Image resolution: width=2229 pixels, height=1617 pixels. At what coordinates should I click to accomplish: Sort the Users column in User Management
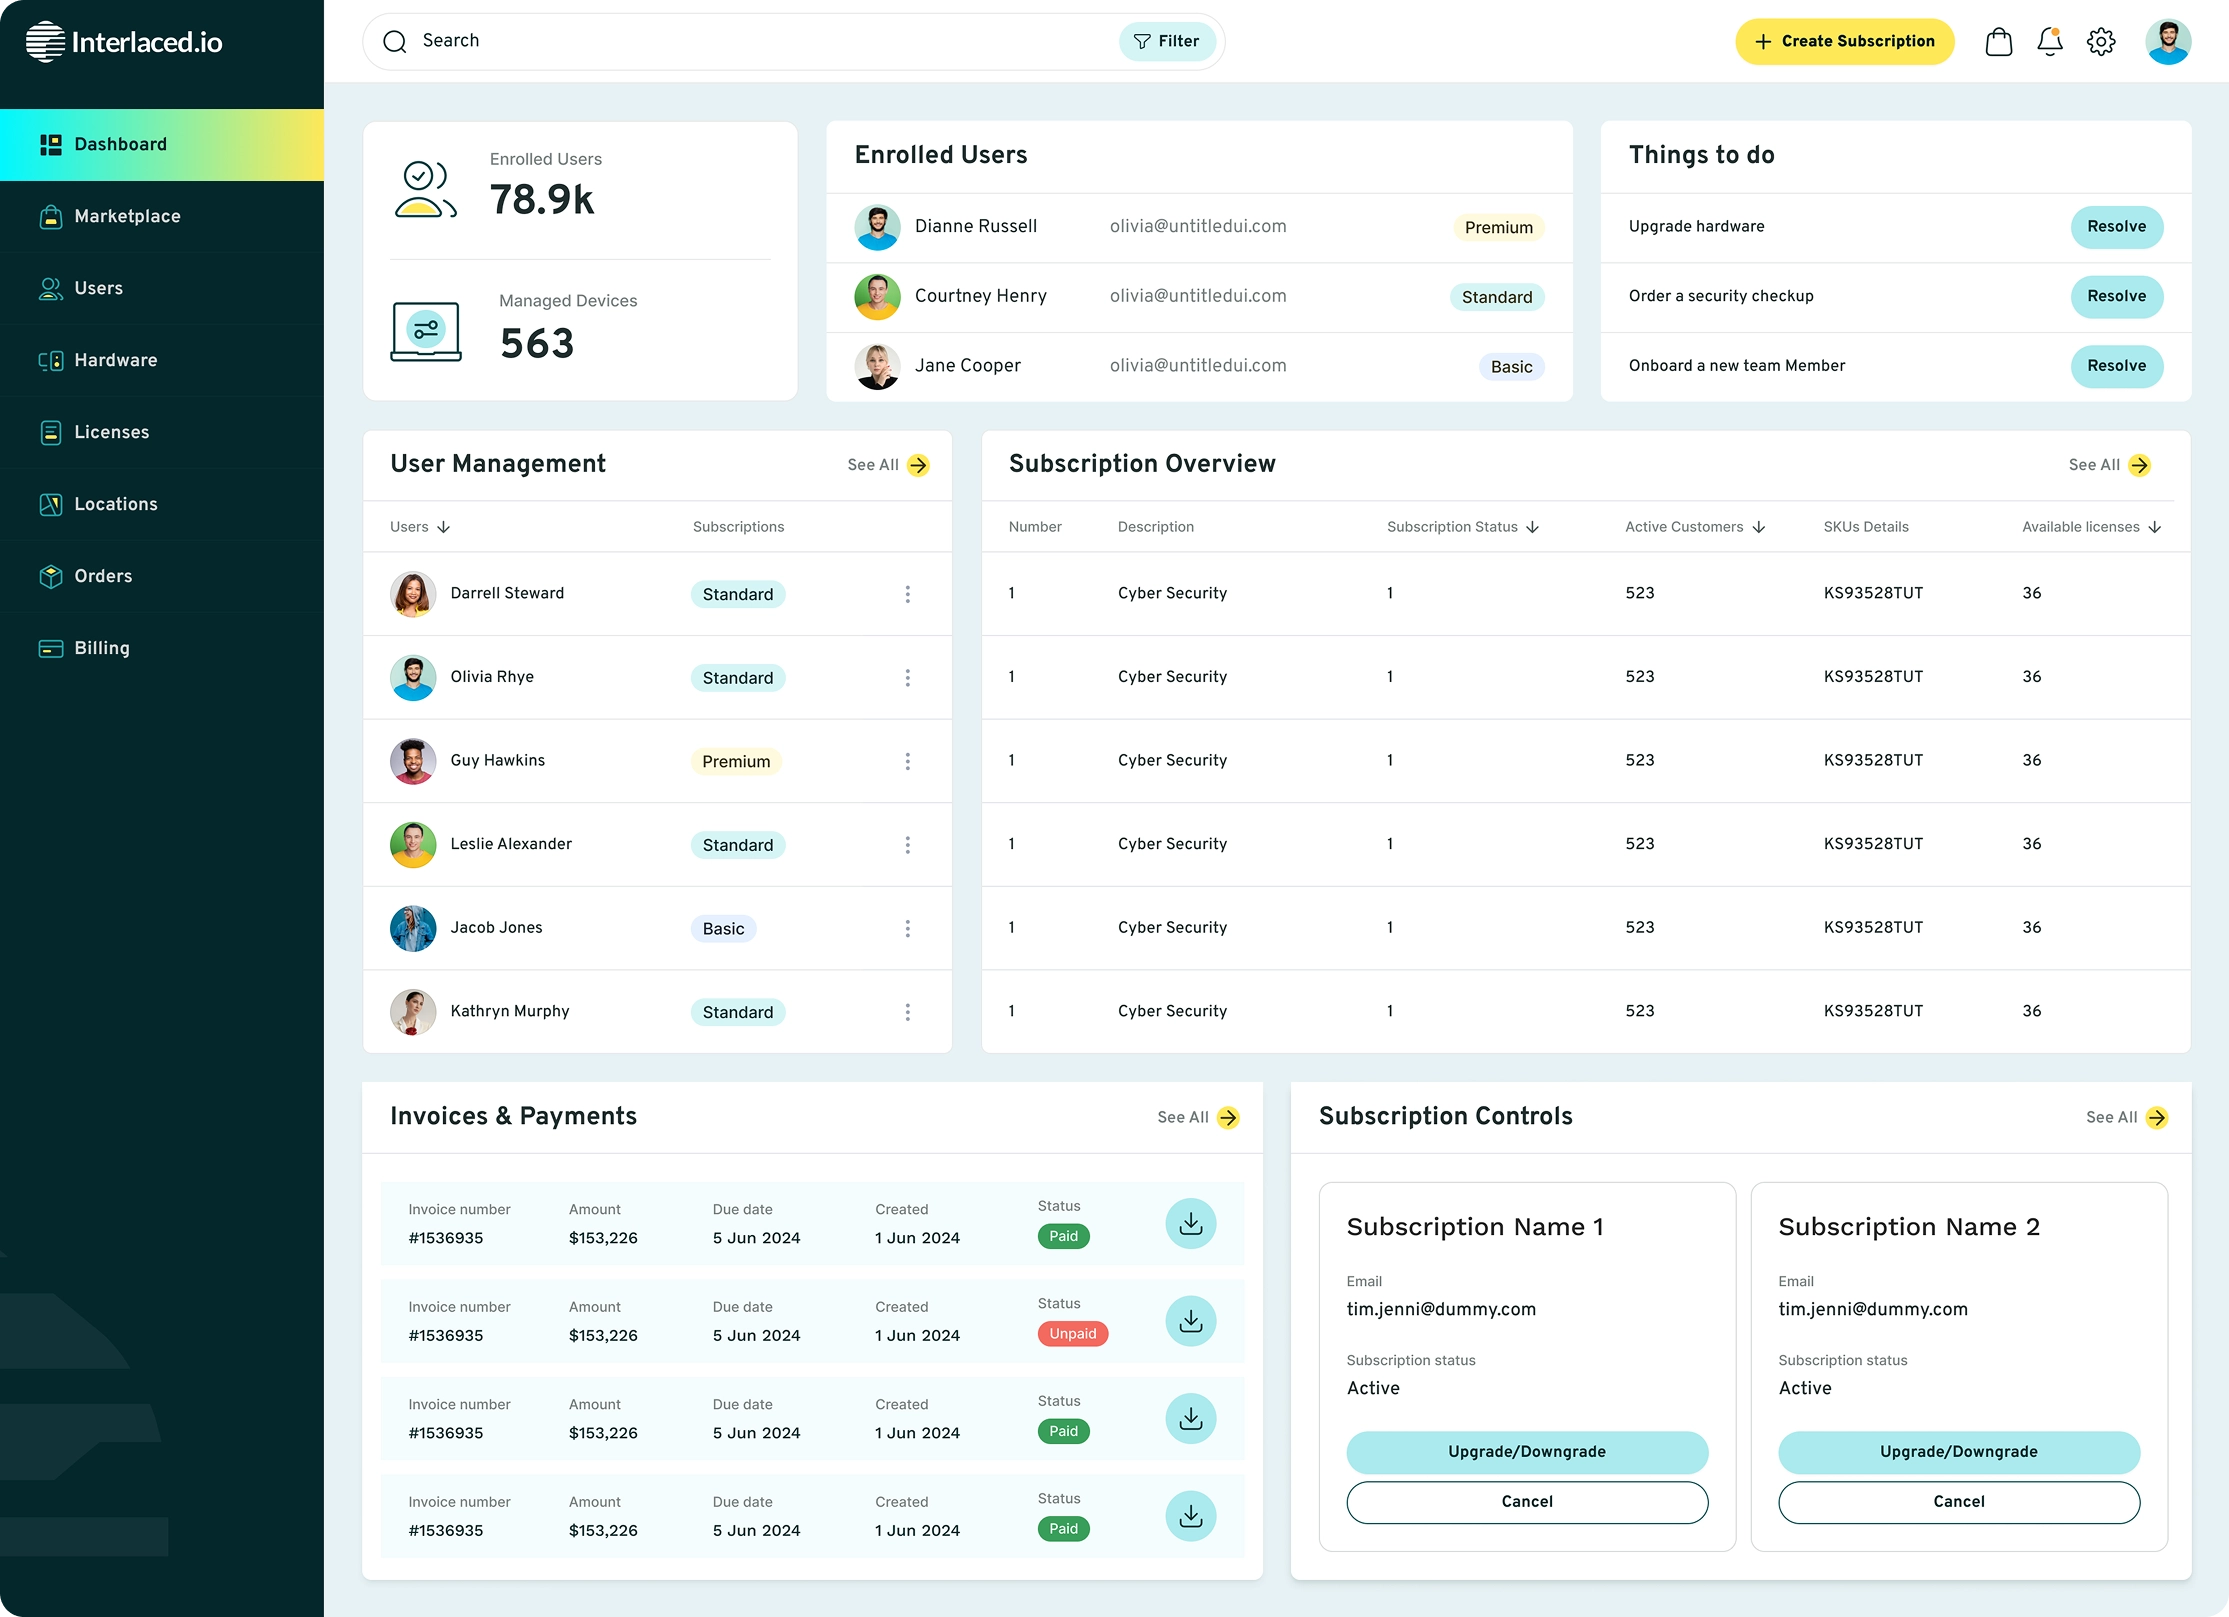coord(444,527)
